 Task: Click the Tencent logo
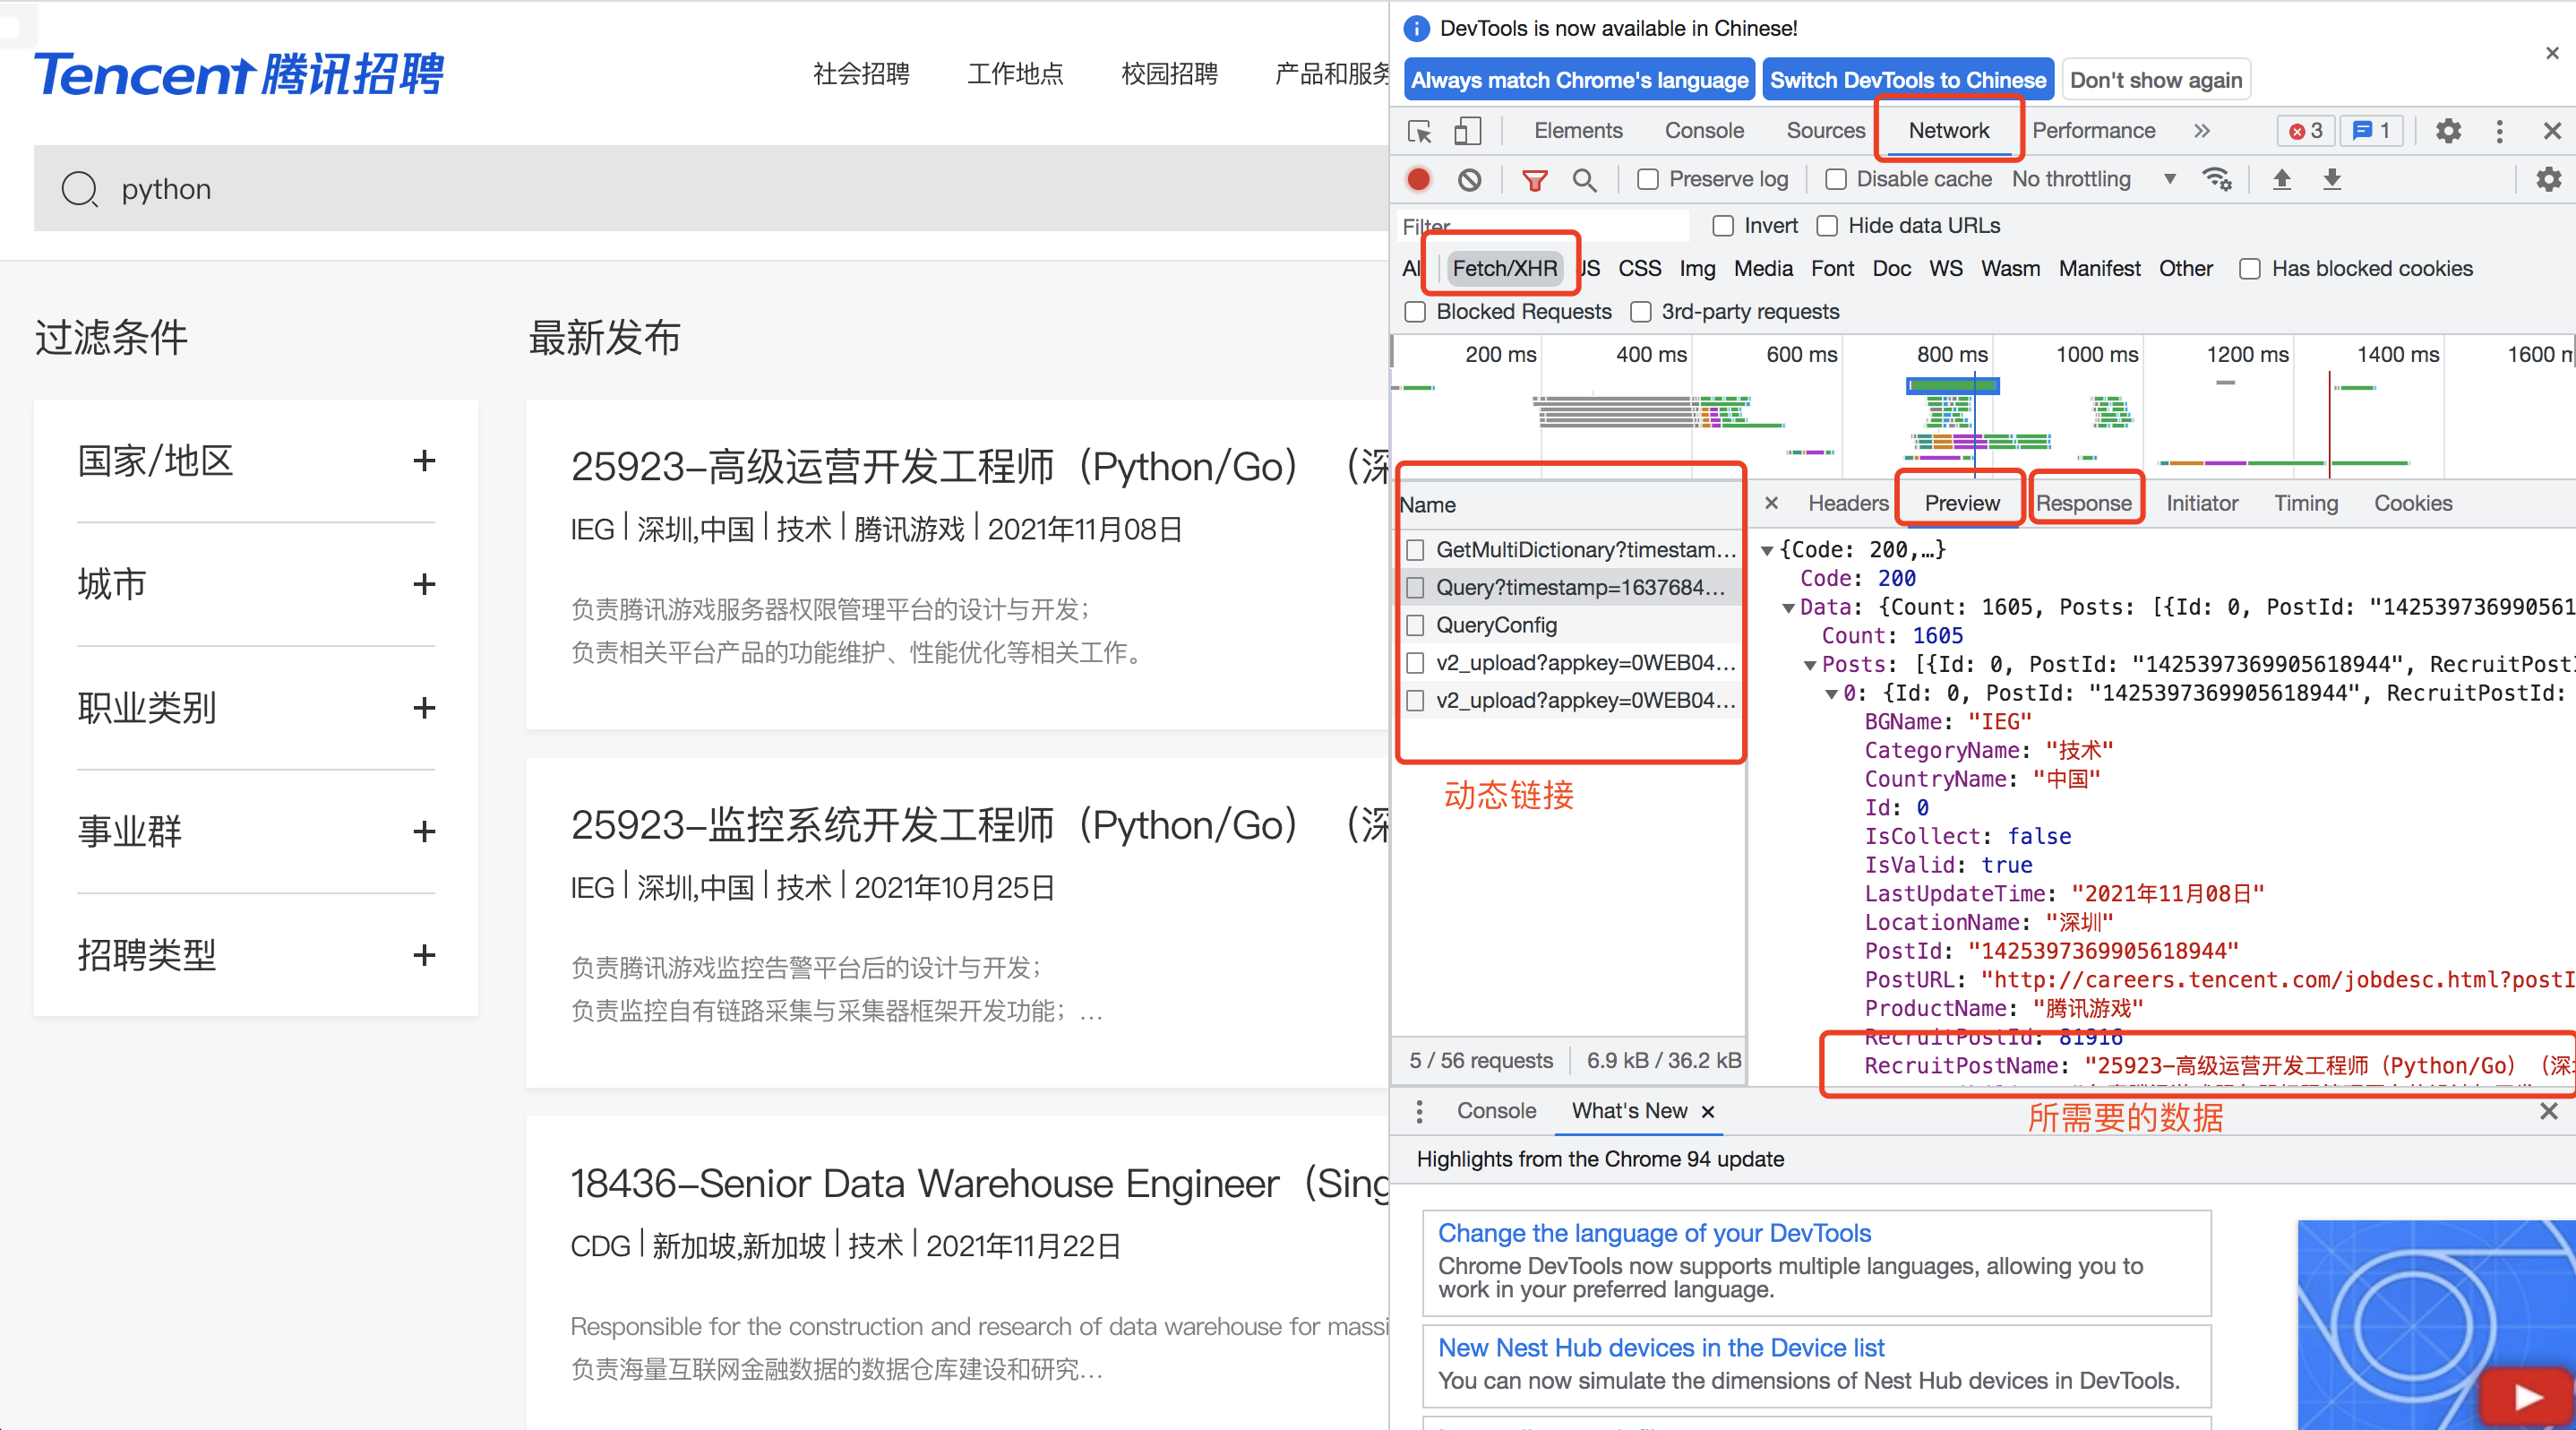pyautogui.click(x=238, y=75)
